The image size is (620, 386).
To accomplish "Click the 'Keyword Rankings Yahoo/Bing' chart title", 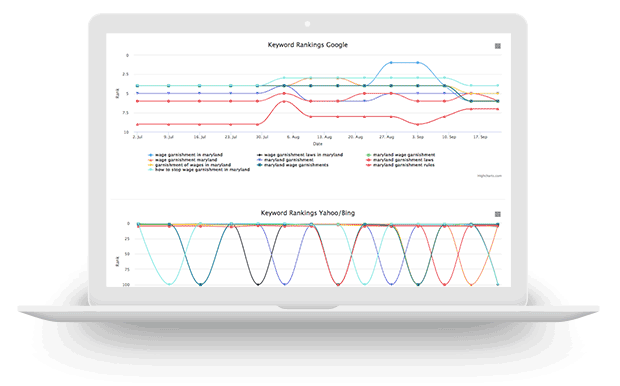I will point(308,213).
